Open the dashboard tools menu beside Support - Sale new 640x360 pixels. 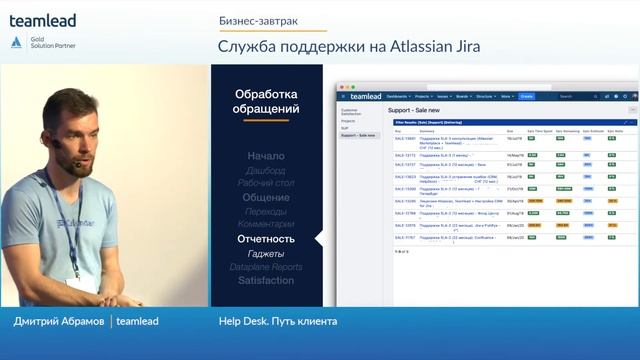(x=633, y=110)
